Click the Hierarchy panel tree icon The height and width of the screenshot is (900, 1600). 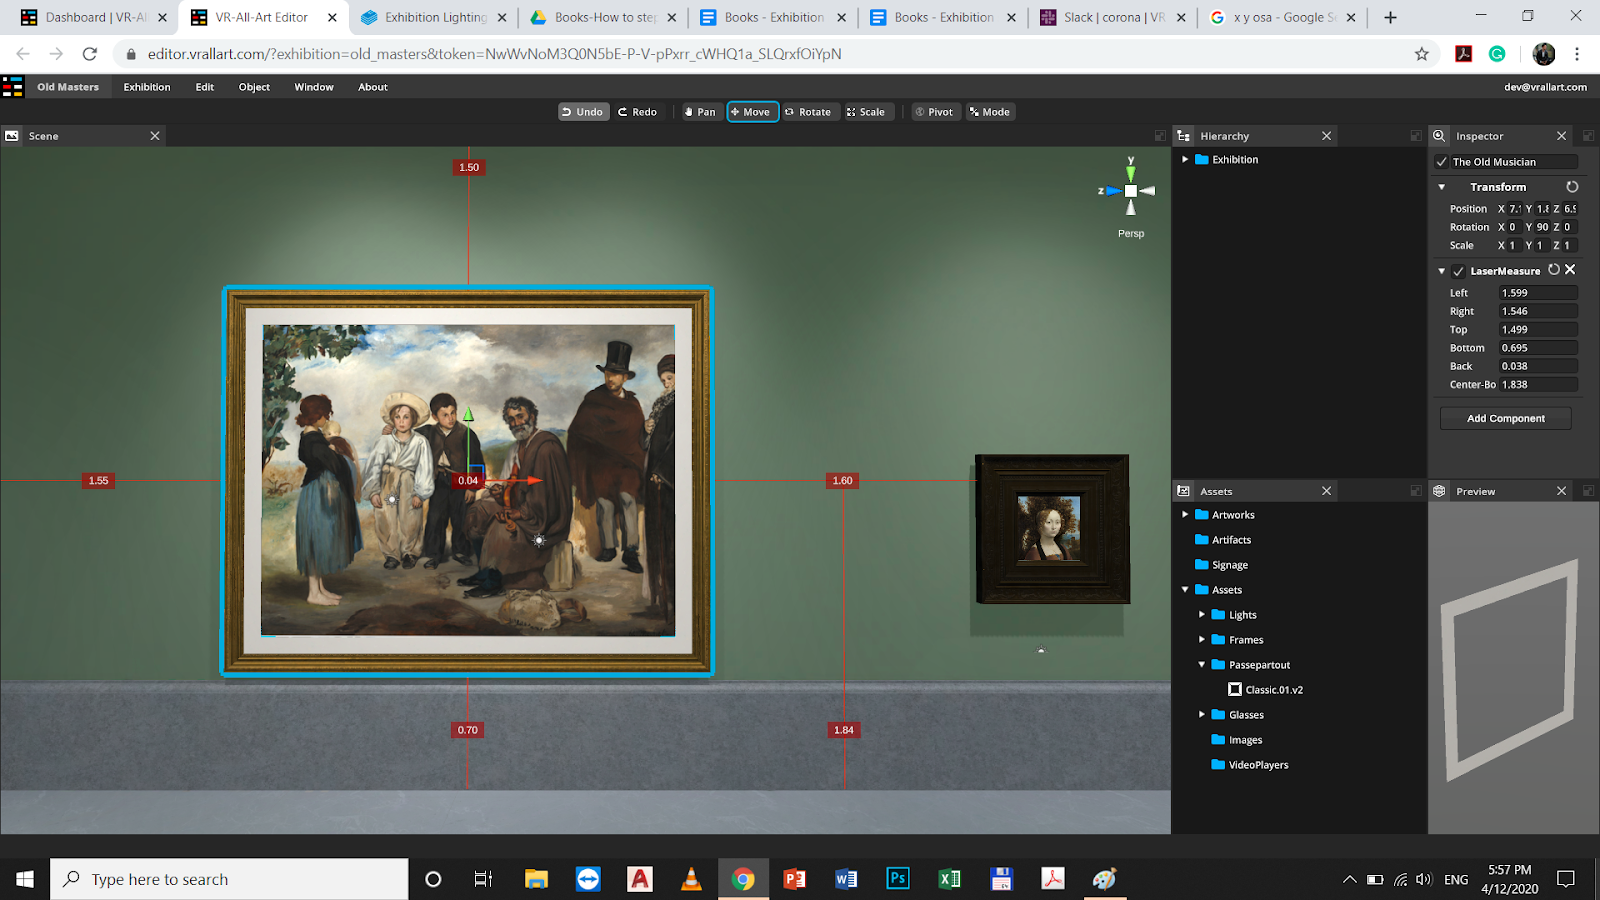[x=1184, y=136]
